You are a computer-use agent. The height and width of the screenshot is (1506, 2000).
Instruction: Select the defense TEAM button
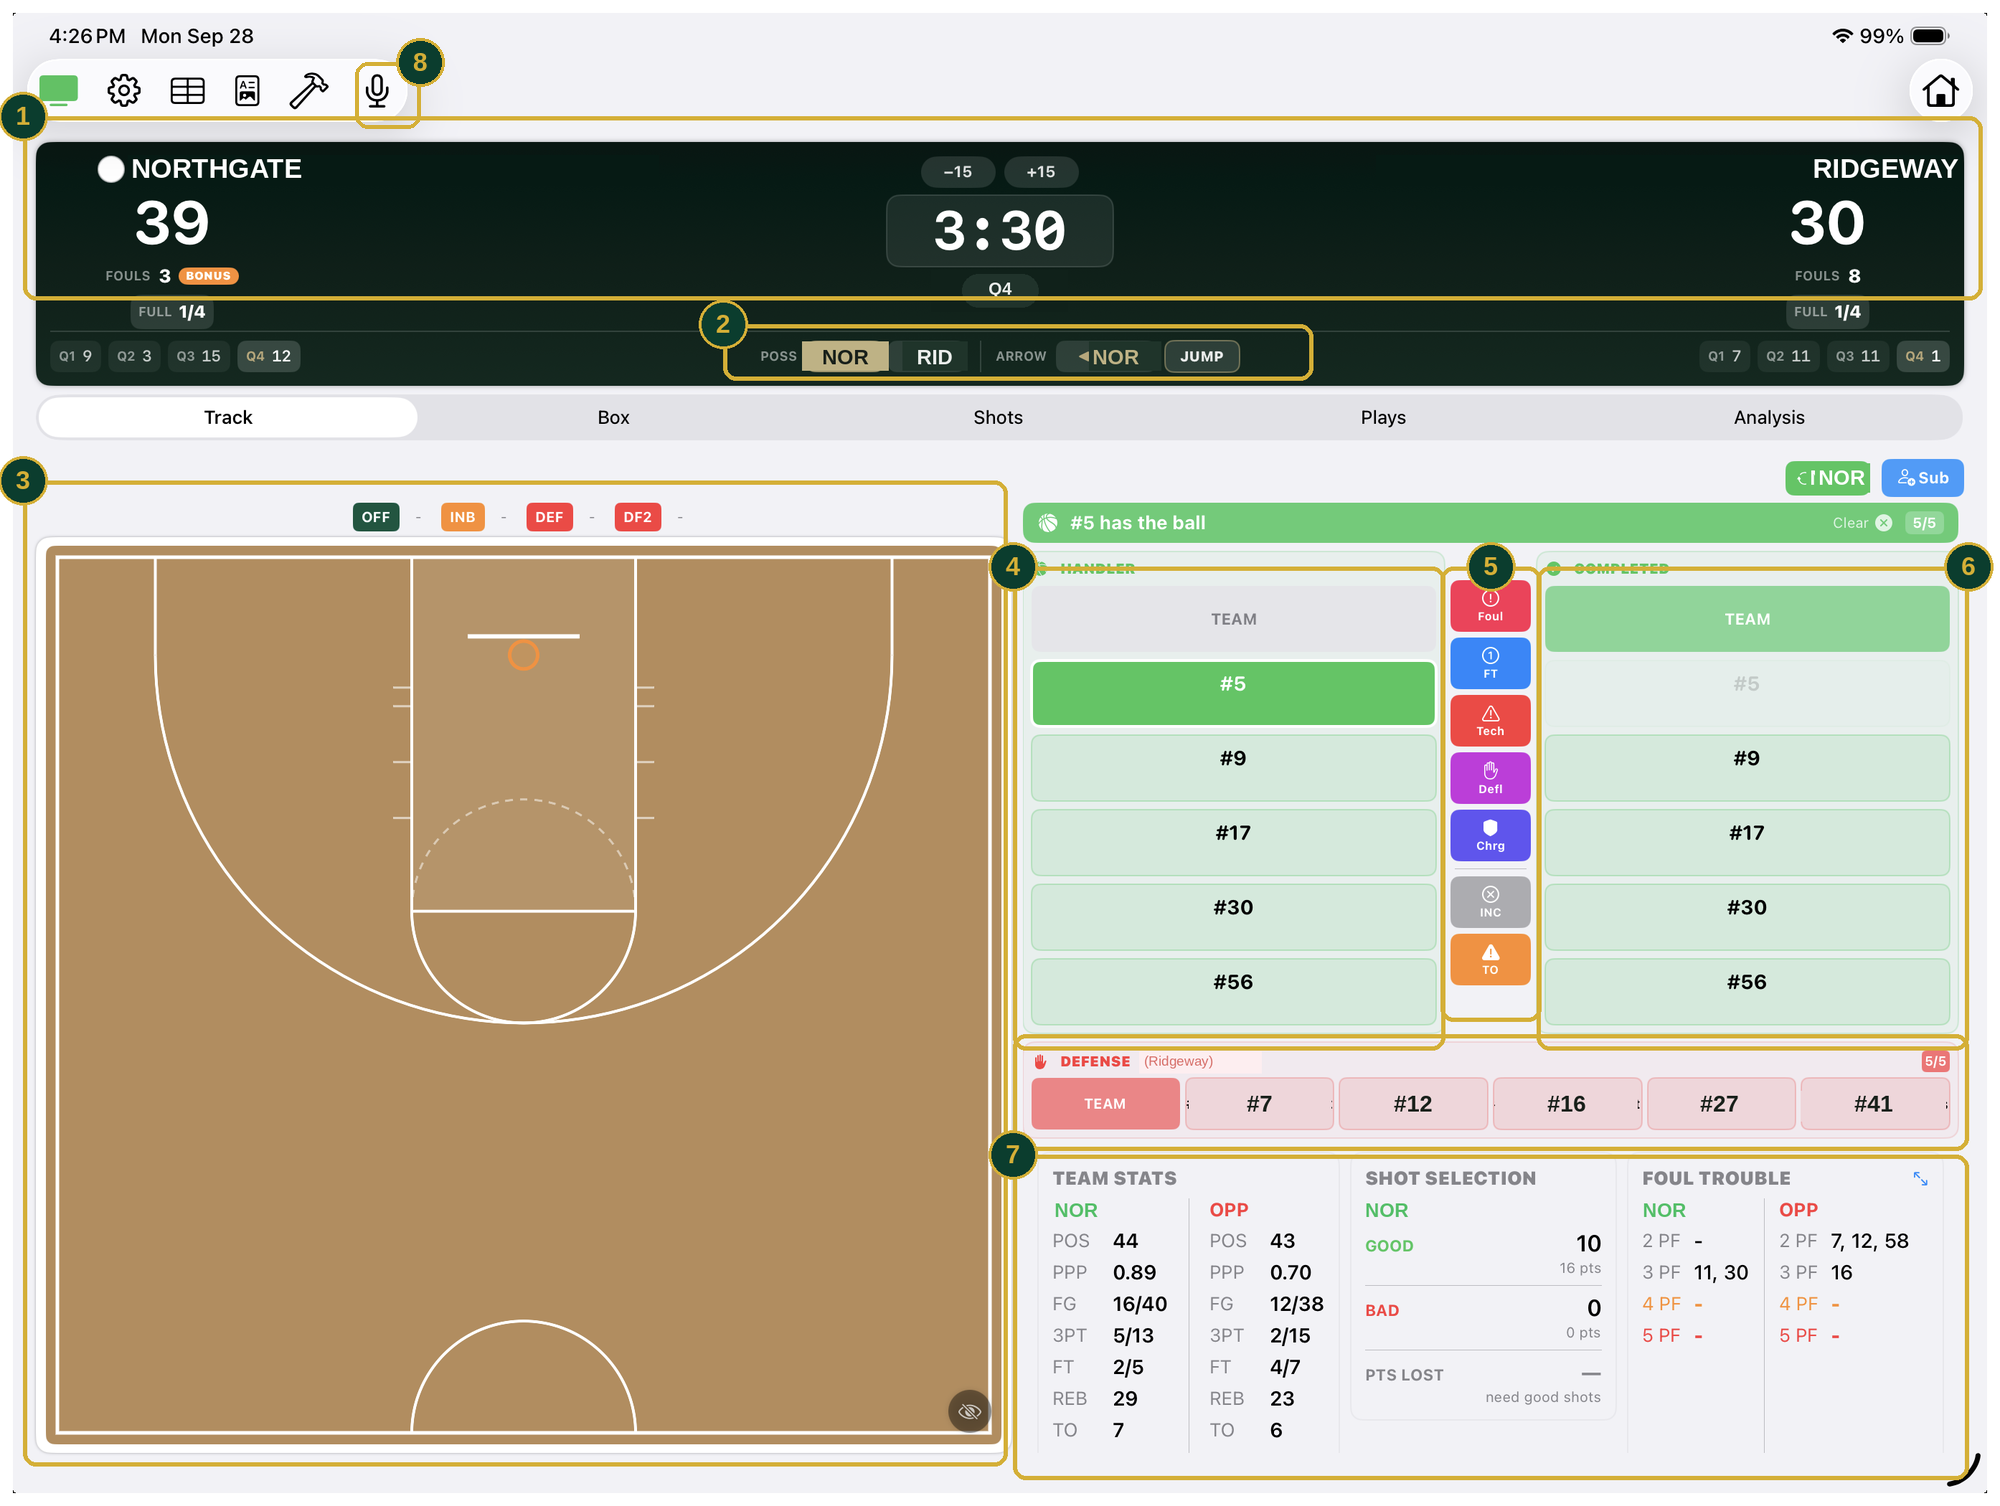[1105, 1104]
